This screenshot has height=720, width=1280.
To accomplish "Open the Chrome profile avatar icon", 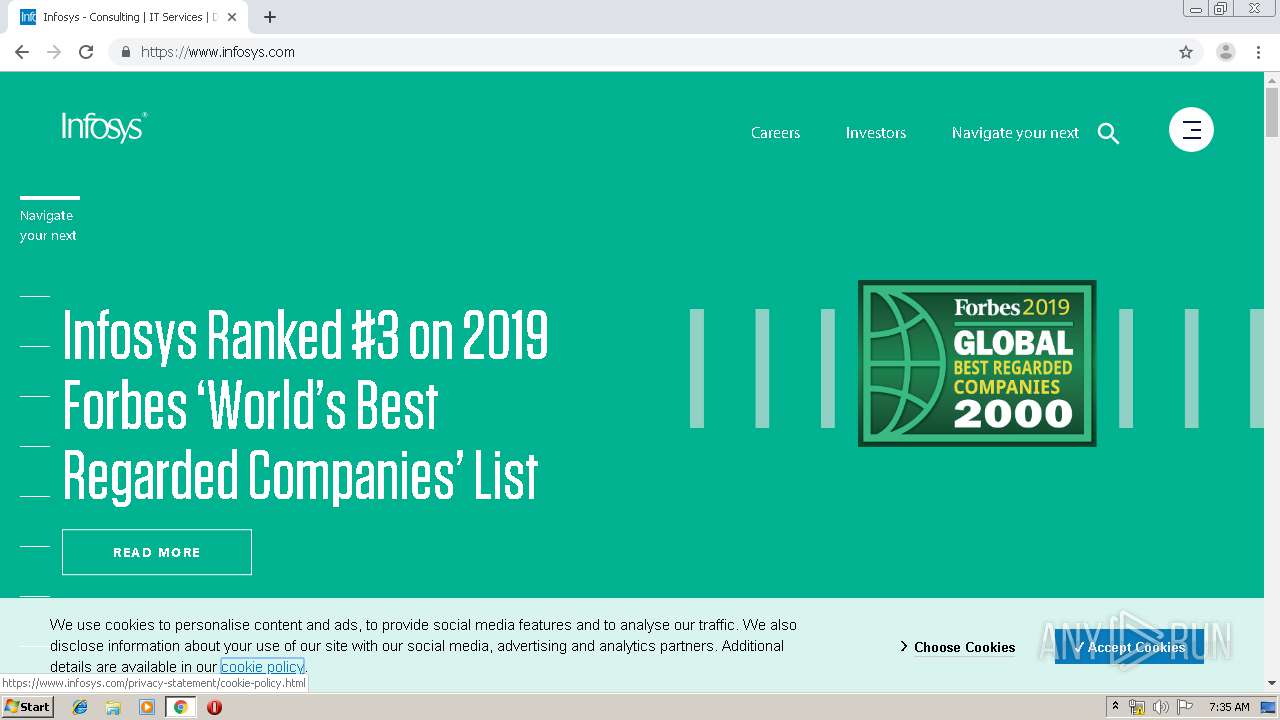I will pos(1226,52).
